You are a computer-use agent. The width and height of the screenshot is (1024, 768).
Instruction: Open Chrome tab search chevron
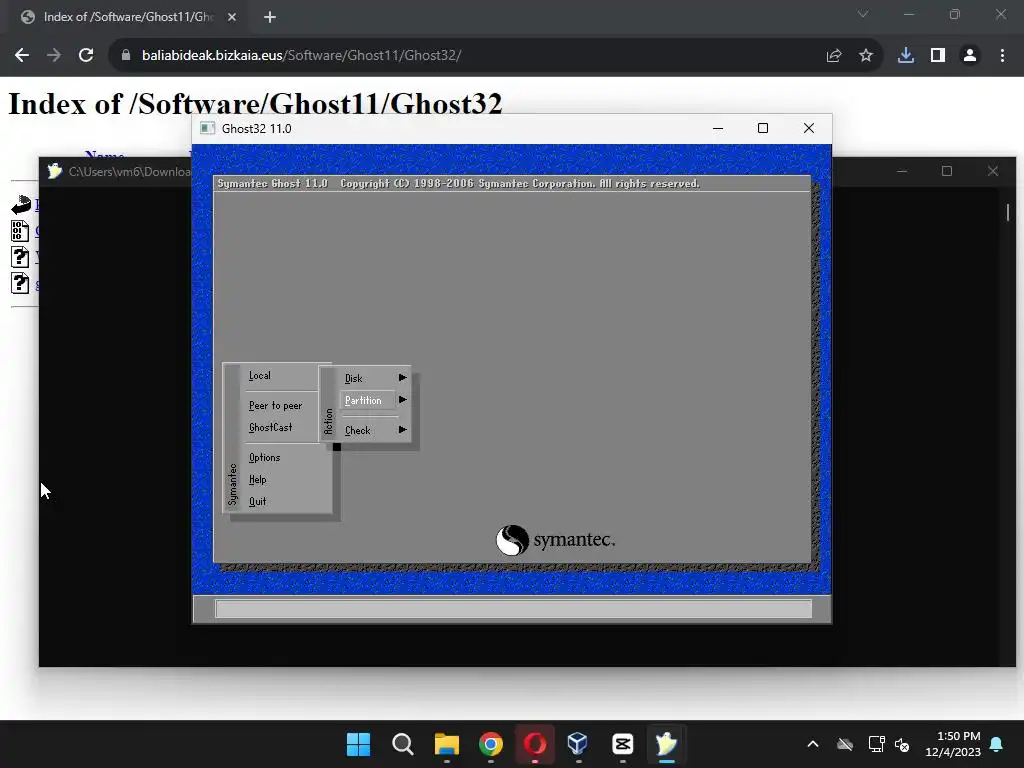click(863, 14)
